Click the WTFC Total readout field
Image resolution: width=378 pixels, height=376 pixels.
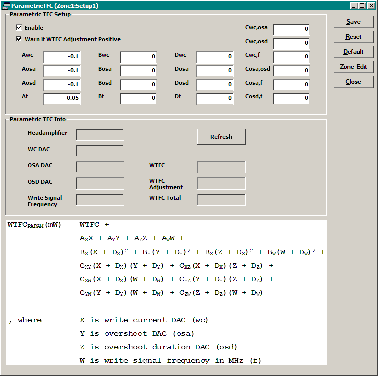pyautogui.click(x=221, y=200)
